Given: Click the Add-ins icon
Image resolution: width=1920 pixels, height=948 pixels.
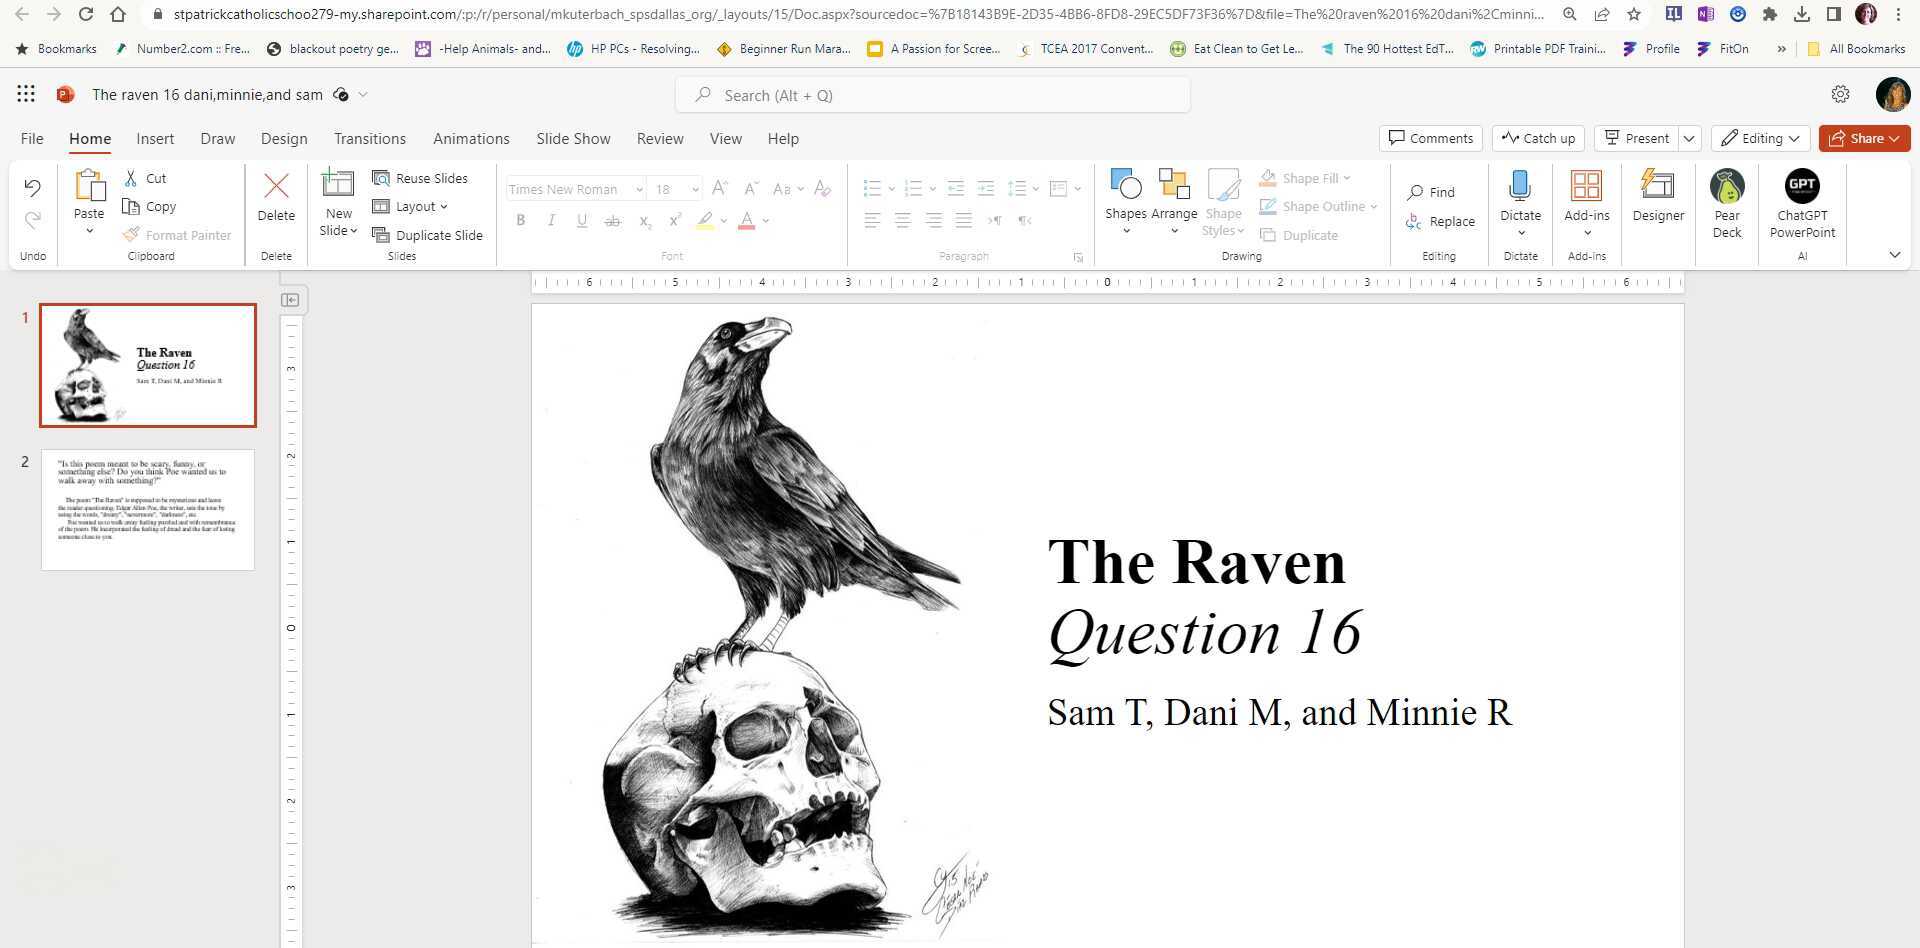Looking at the screenshot, I should (1586, 185).
